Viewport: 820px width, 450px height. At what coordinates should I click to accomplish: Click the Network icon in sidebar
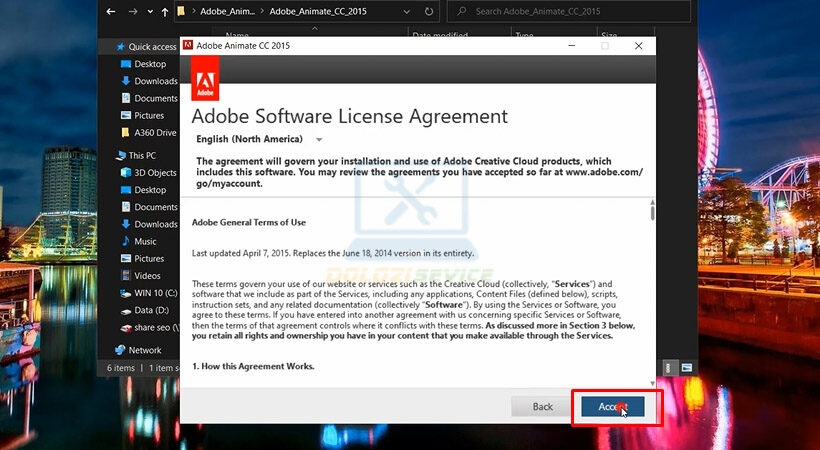(x=120, y=350)
